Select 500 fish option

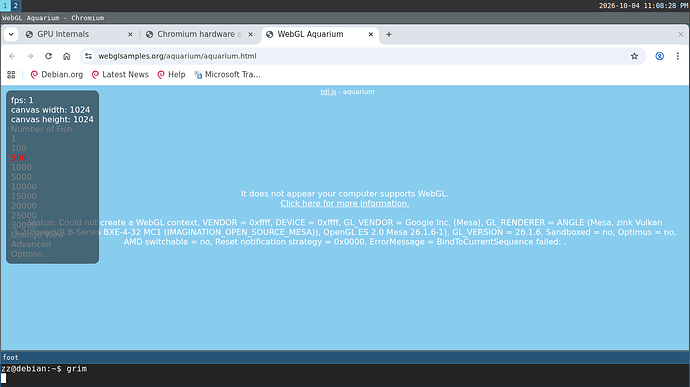(x=18, y=158)
